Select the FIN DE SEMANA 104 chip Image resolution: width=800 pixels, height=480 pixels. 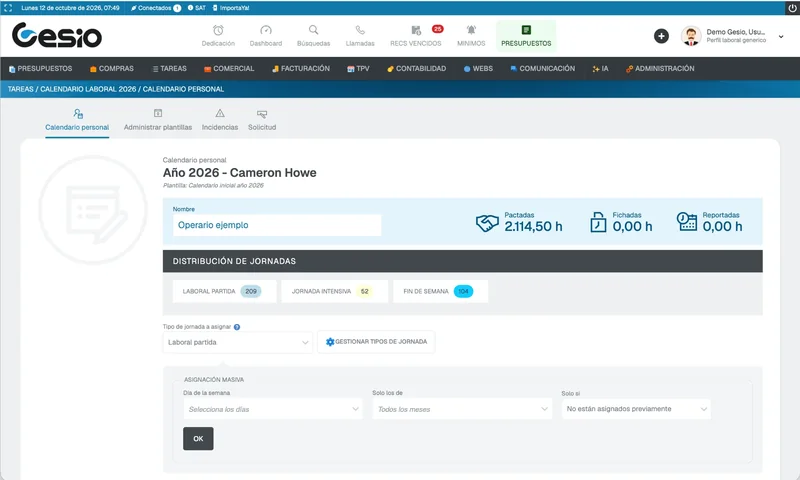(x=440, y=291)
